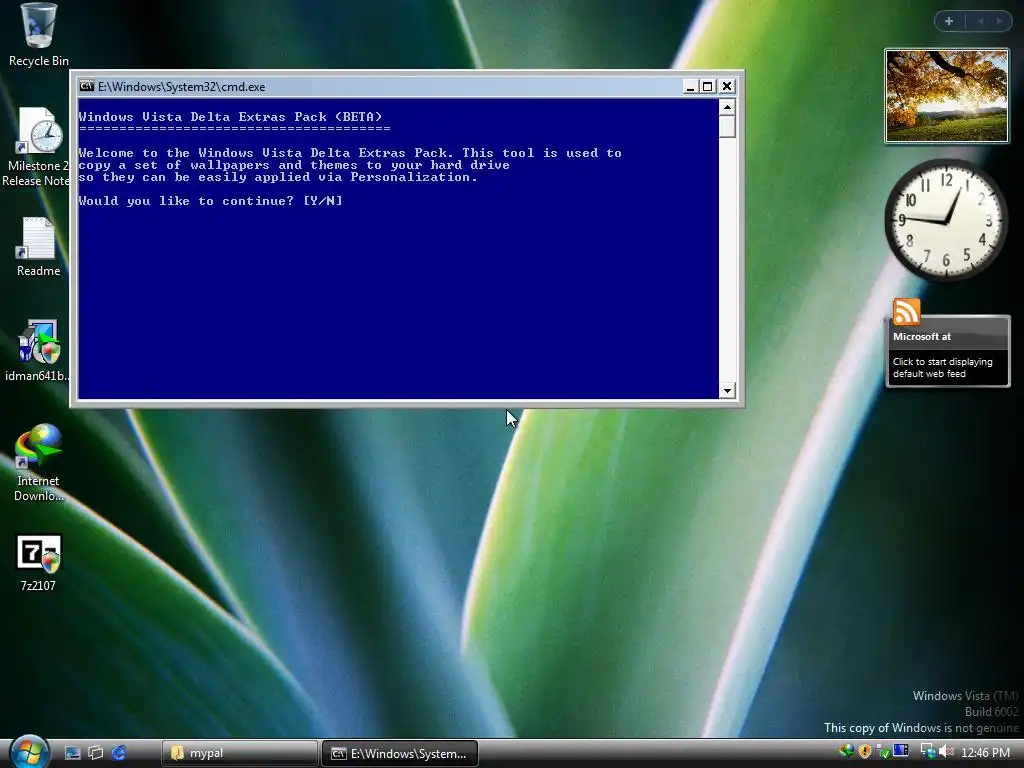
Task: Select Internet Download Manager desktop shortcut
Action: click(x=38, y=463)
